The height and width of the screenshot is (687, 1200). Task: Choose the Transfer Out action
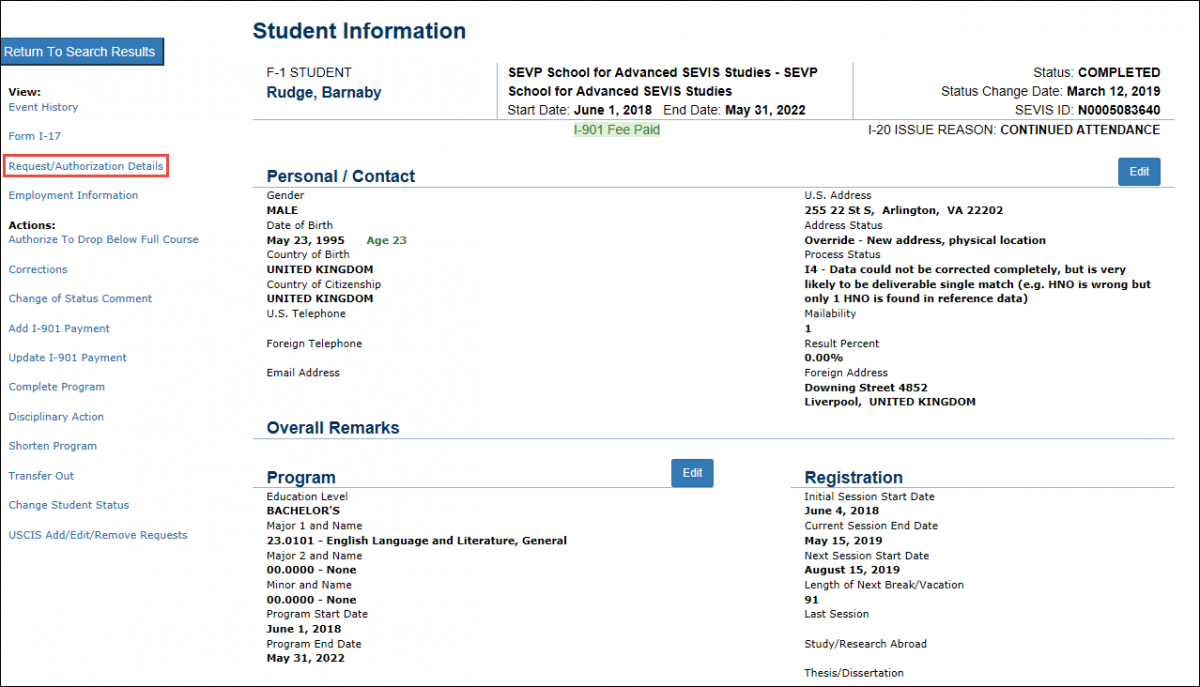click(x=41, y=476)
